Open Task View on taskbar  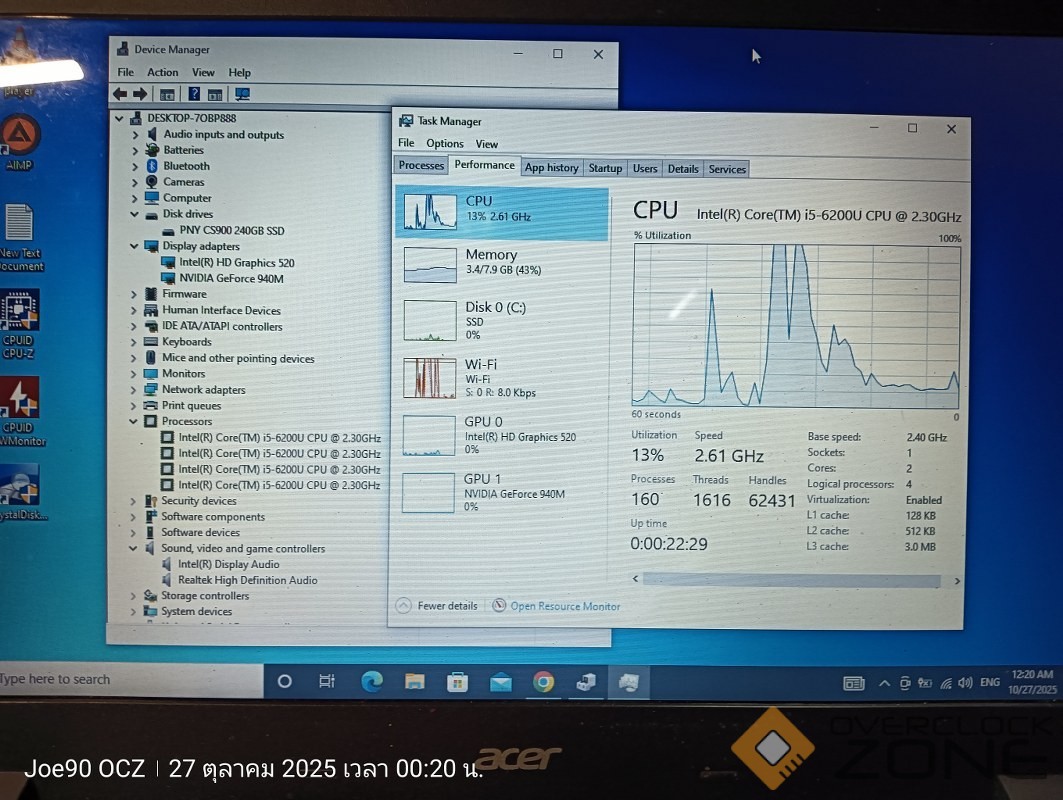(x=327, y=681)
